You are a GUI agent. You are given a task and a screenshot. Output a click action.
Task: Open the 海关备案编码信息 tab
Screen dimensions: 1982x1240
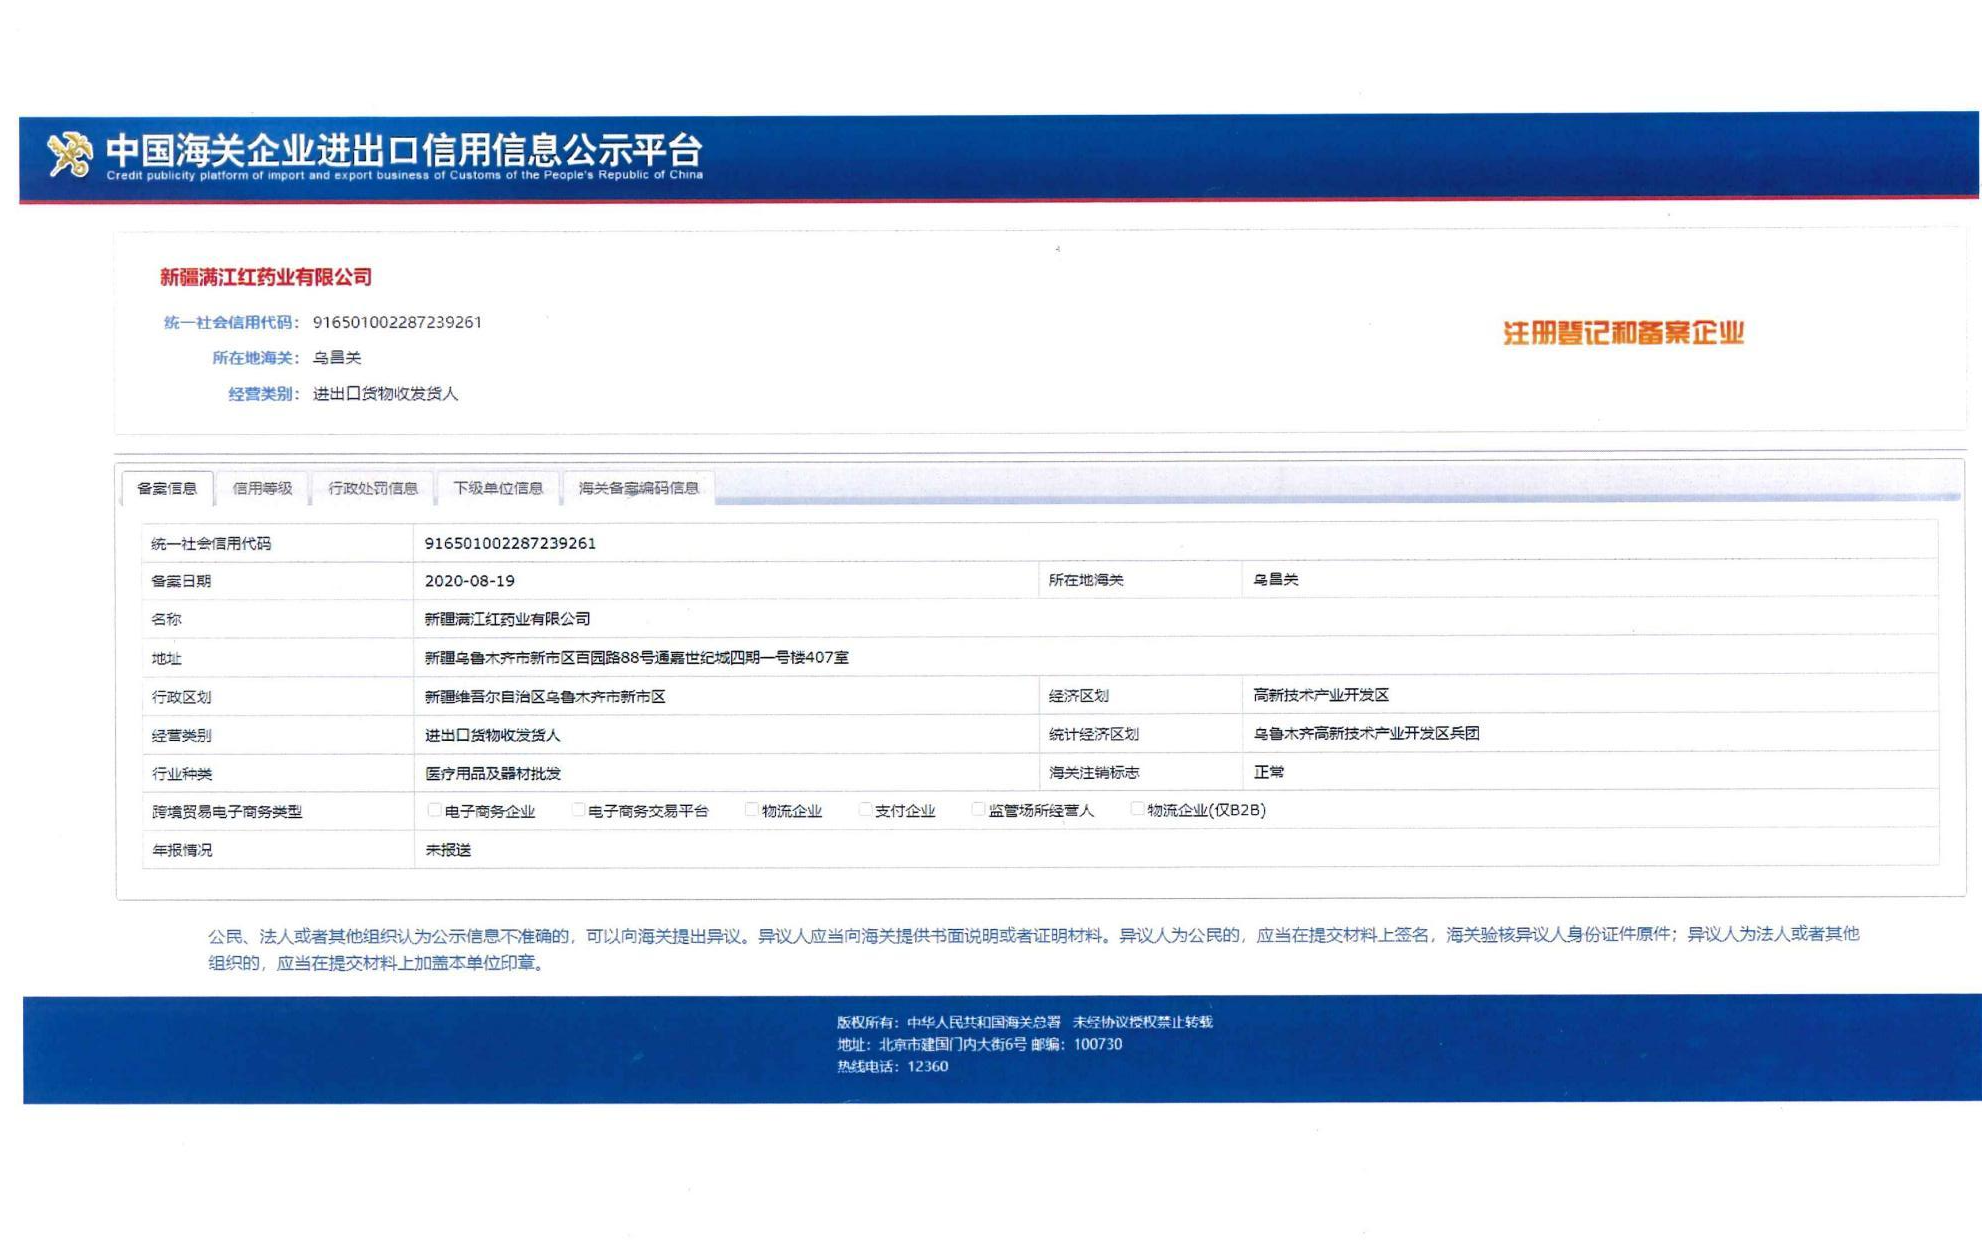click(638, 488)
